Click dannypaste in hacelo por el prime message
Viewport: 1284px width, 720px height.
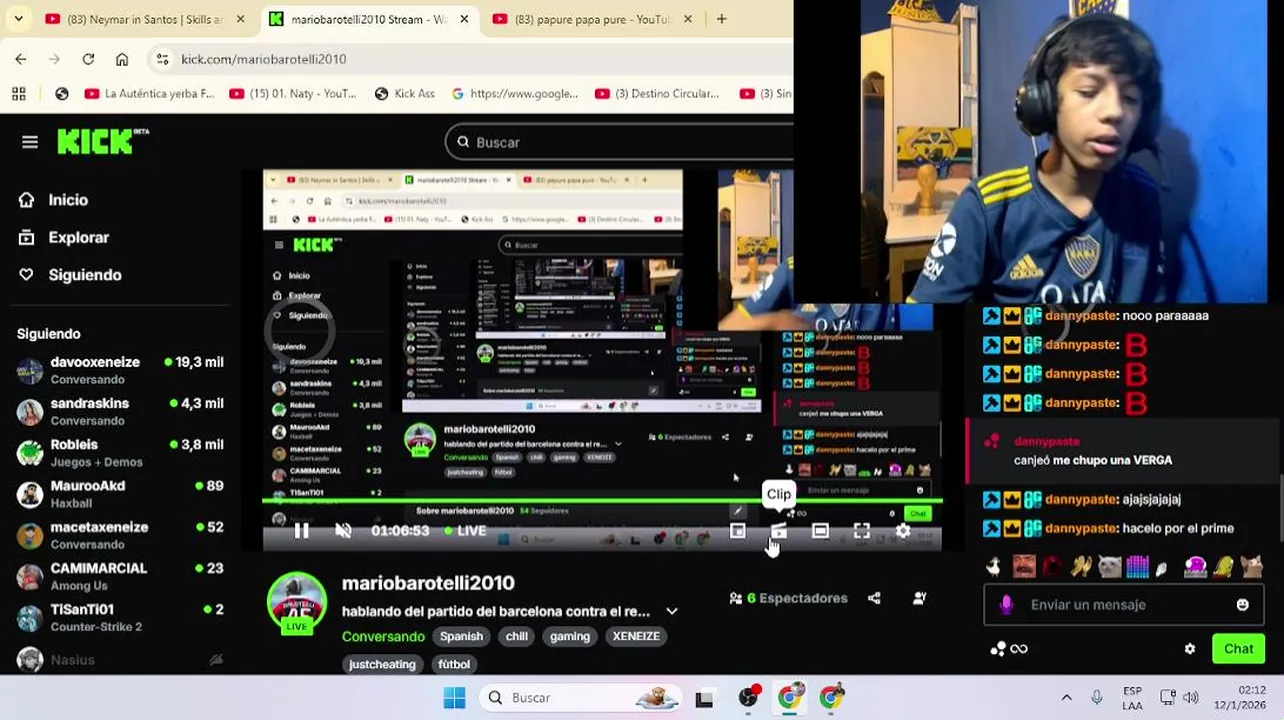pyautogui.click(x=1081, y=528)
